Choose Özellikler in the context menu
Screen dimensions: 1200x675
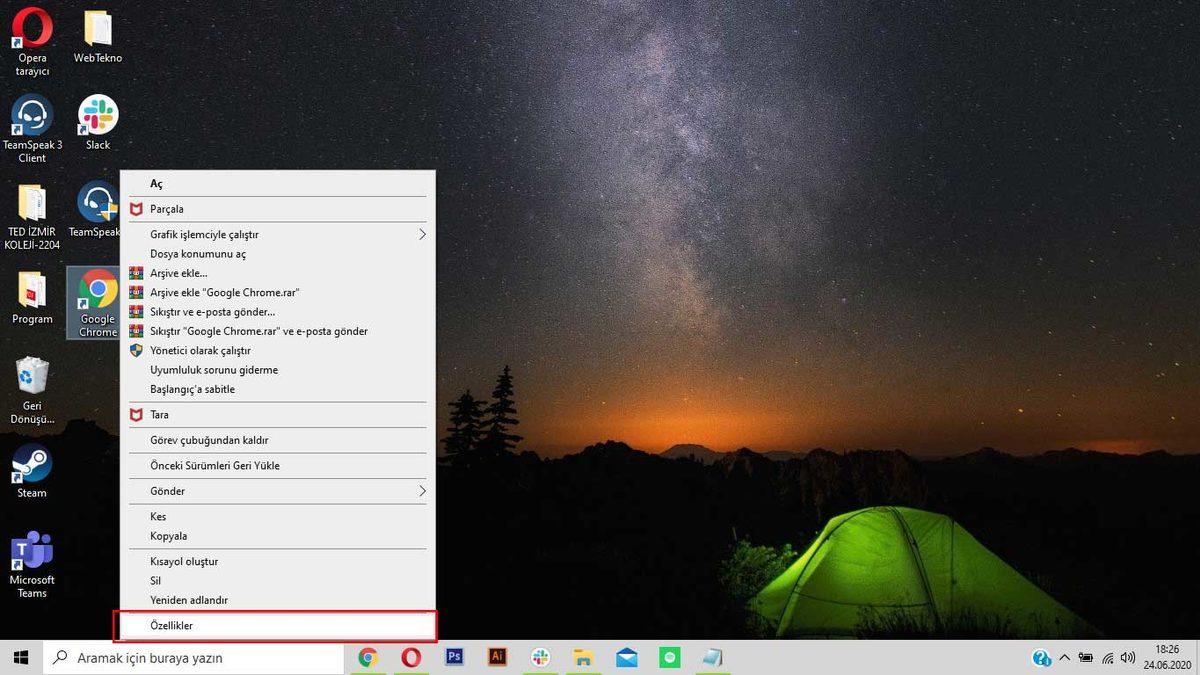pos(278,625)
